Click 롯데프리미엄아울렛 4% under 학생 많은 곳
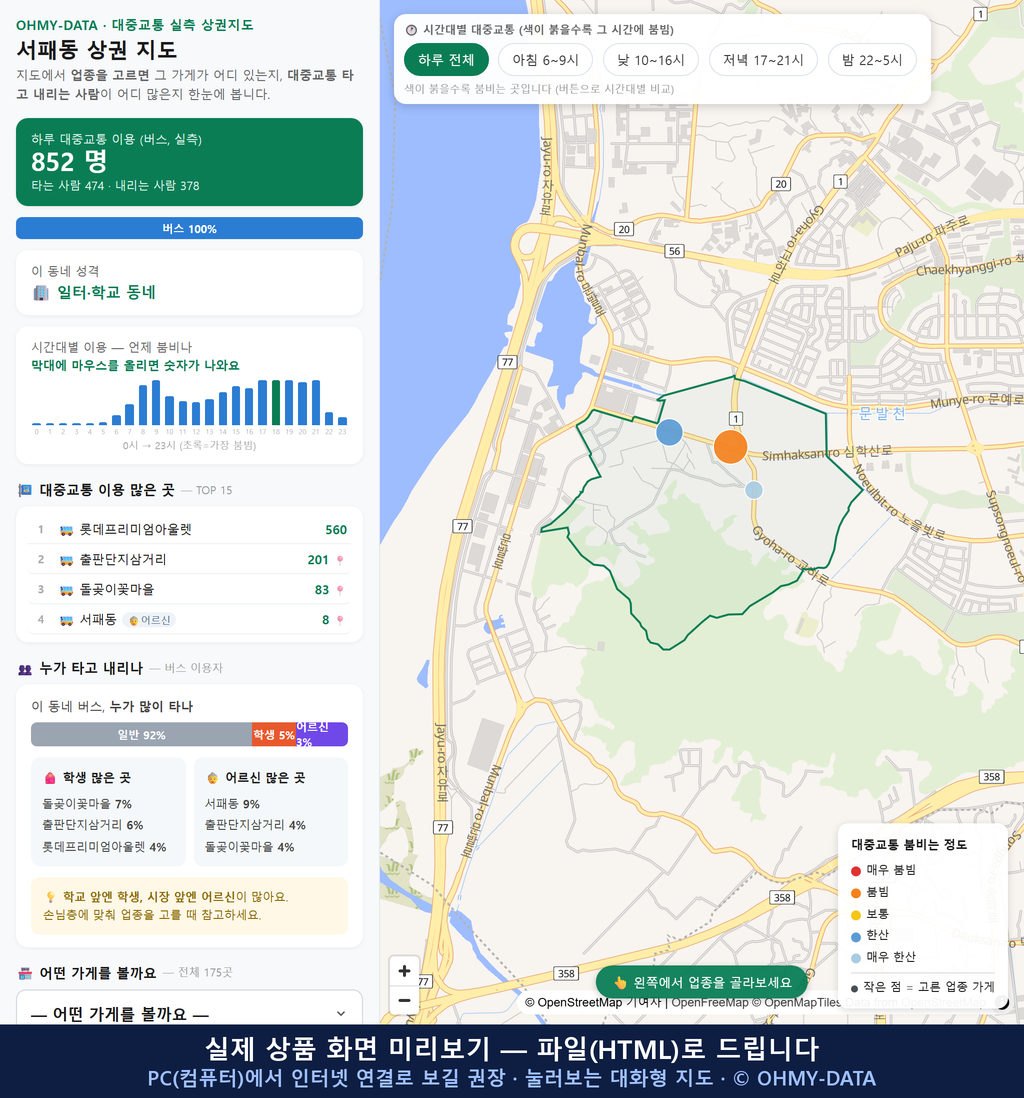The height and width of the screenshot is (1098, 1024). click(104, 847)
